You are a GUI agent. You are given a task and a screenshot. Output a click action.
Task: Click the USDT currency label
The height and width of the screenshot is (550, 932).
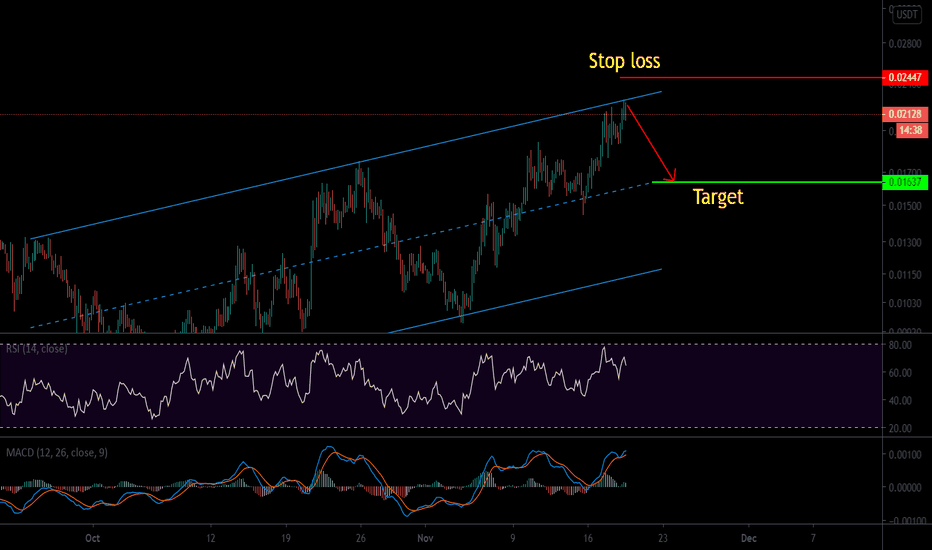[x=907, y=14]
